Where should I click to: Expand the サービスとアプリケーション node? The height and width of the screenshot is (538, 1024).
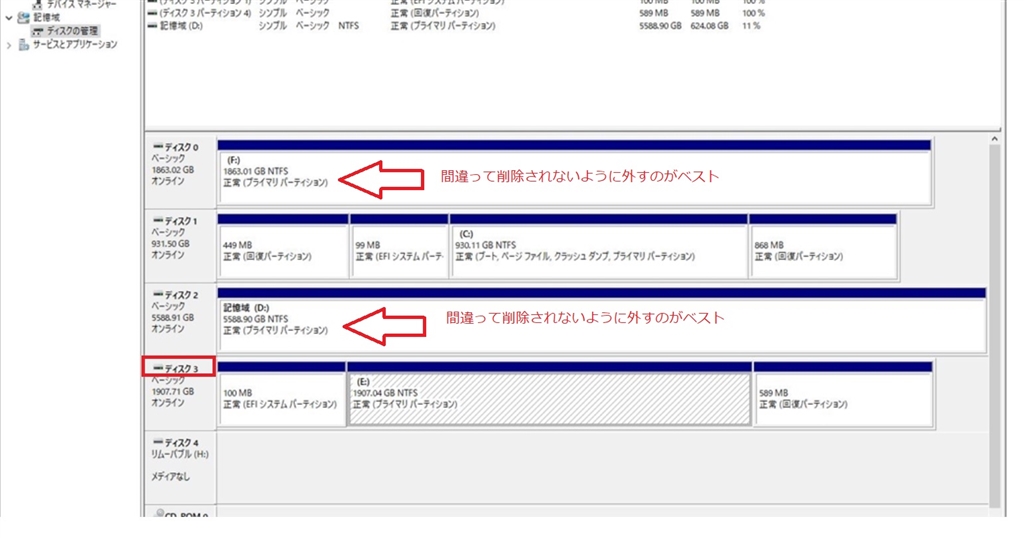[x=8, y=45]
